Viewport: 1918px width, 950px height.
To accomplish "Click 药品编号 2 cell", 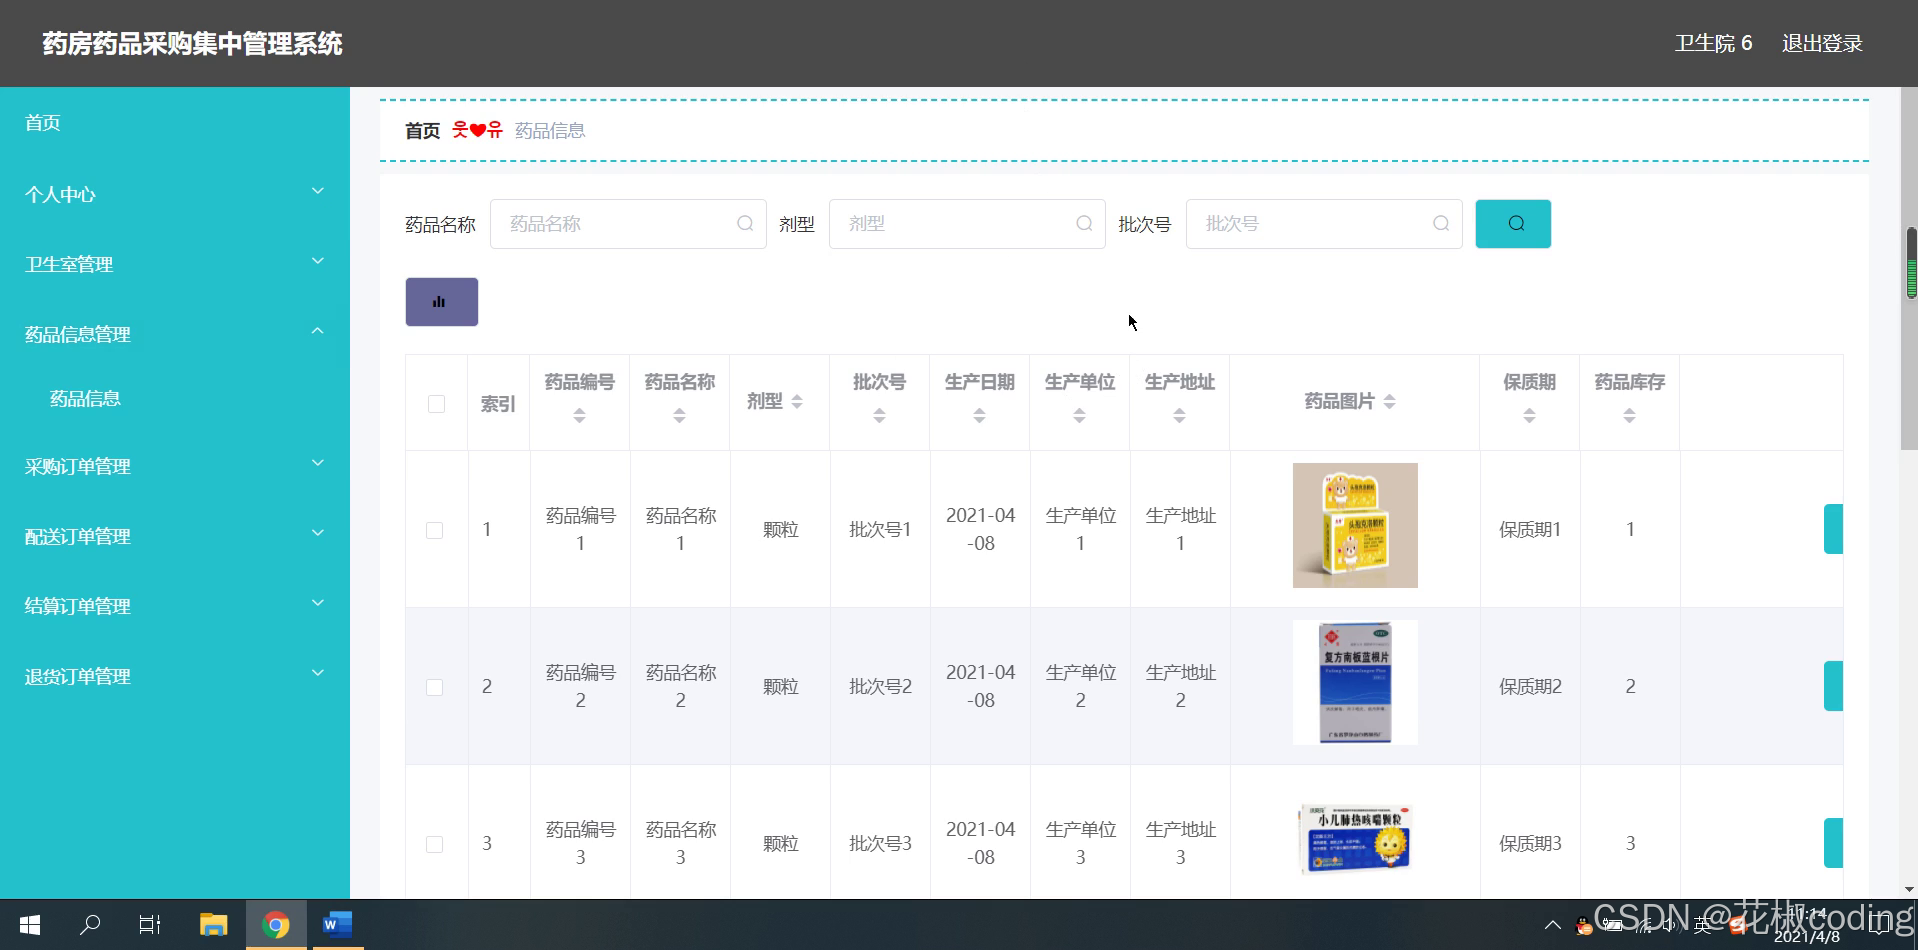I will coord(580,686).
